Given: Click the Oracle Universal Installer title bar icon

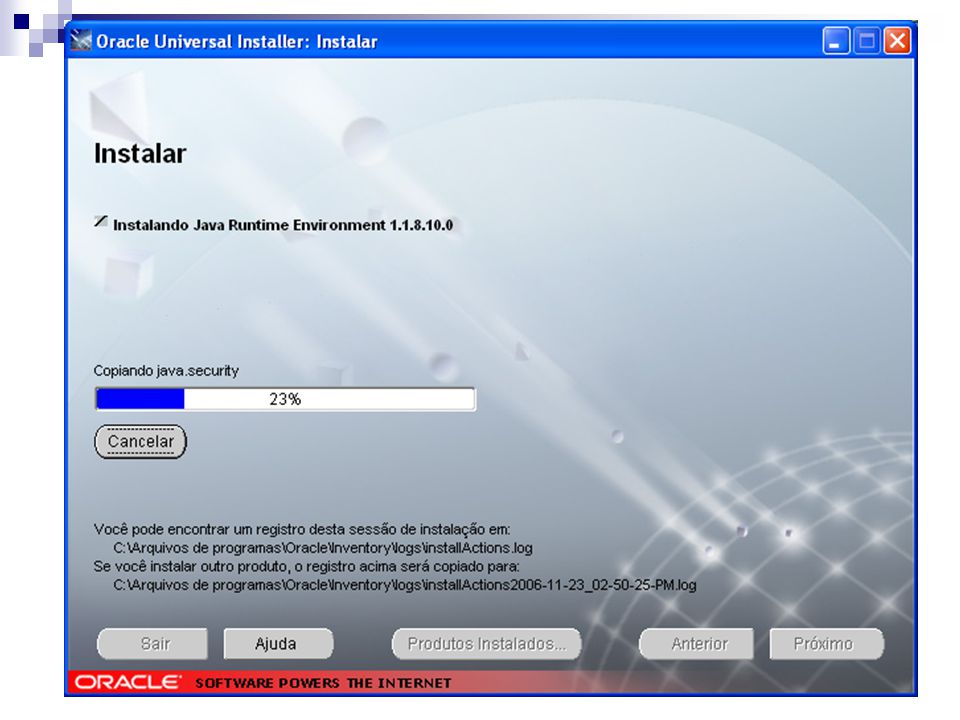Looking at the screenshot, I should (x=80, y=41).
